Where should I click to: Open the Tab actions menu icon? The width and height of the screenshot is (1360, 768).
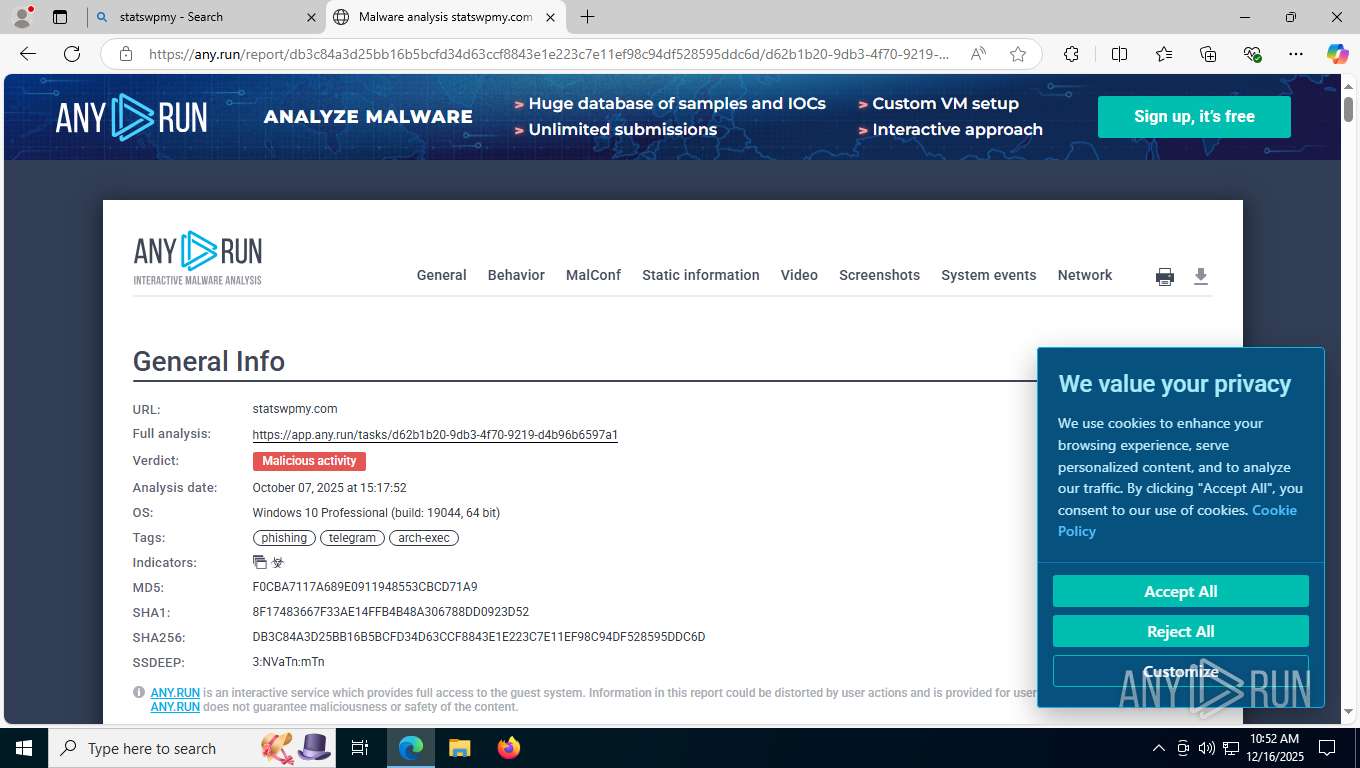(60, 17)
